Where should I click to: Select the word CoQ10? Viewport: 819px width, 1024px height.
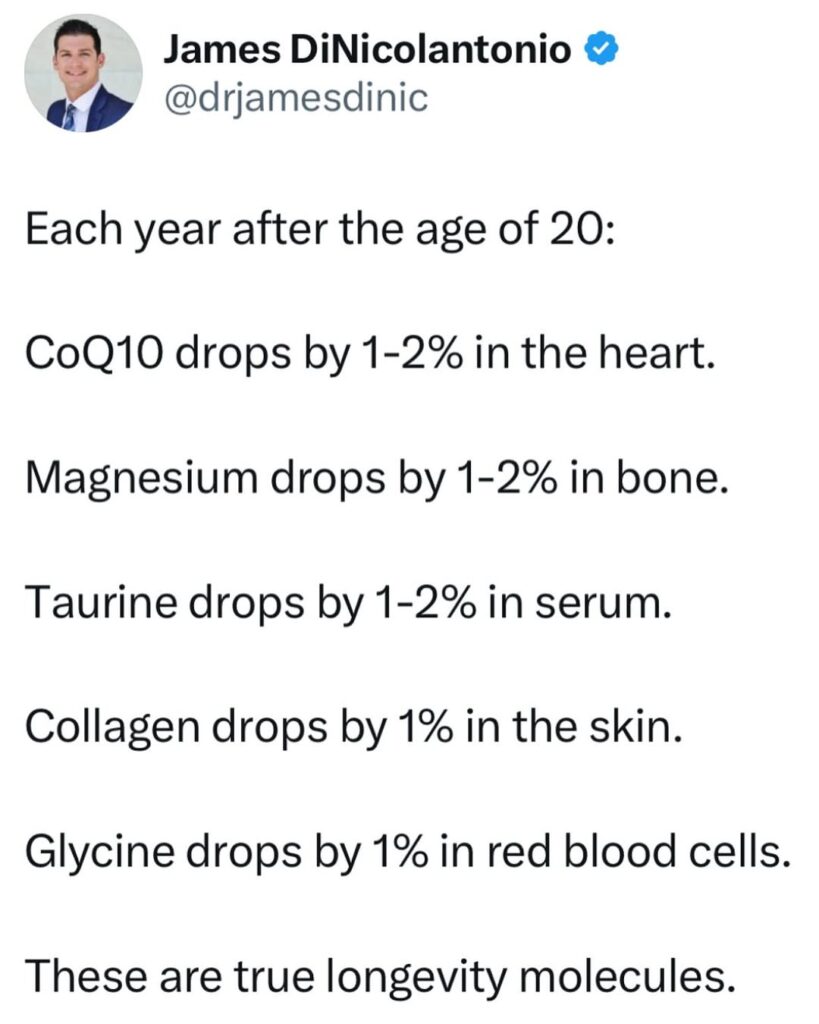[93, 353]
